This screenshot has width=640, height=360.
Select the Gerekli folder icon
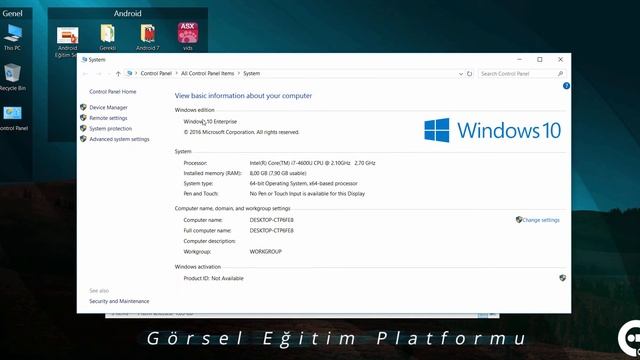(x=107, y=37)
